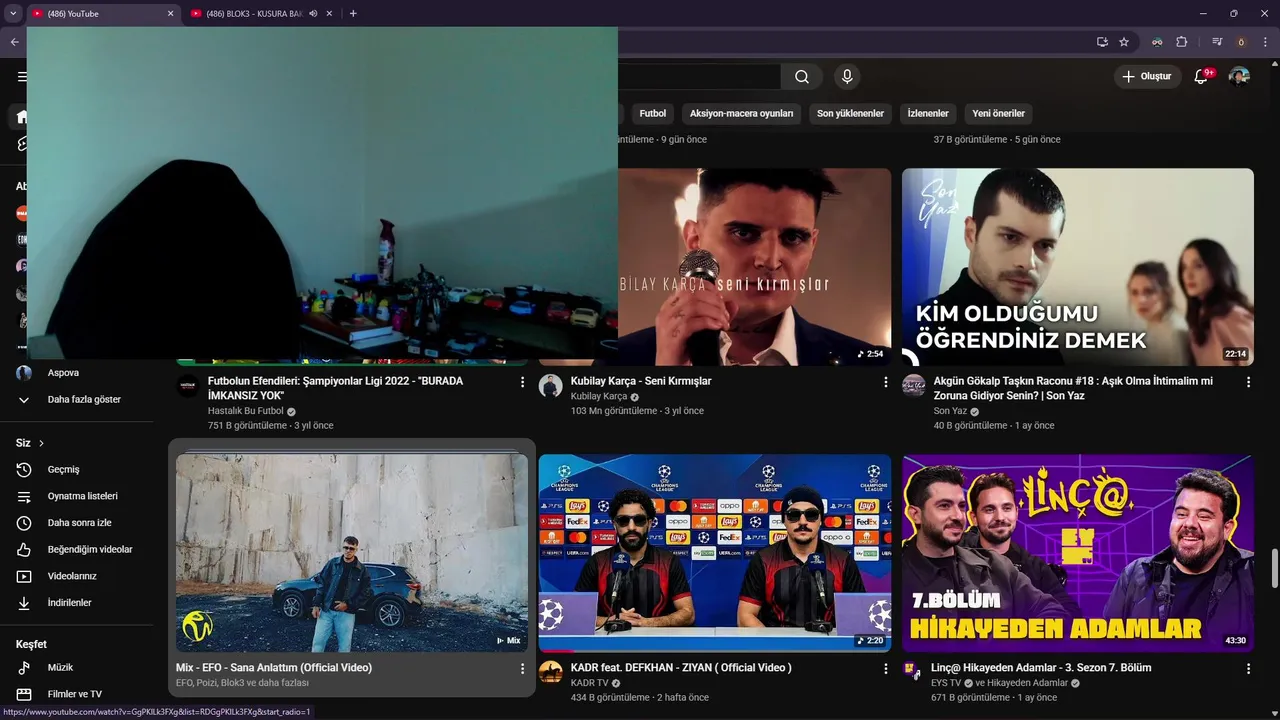
Task: Select the Futbol filter chip
Action: click(653, 113)
